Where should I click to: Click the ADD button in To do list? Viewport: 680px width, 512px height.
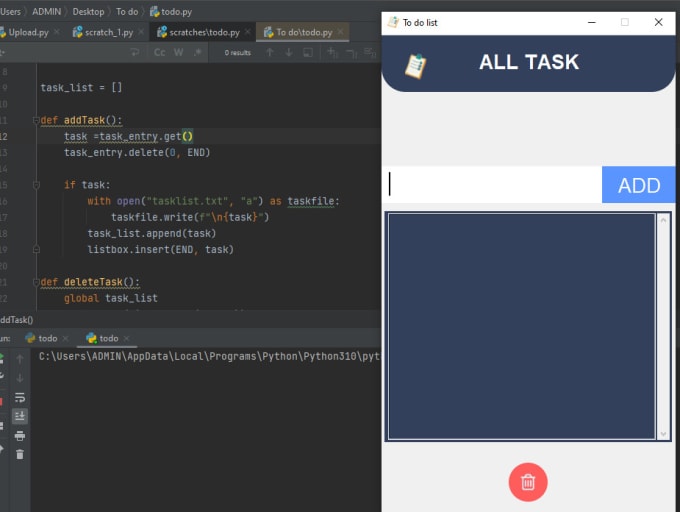[638, 185]
